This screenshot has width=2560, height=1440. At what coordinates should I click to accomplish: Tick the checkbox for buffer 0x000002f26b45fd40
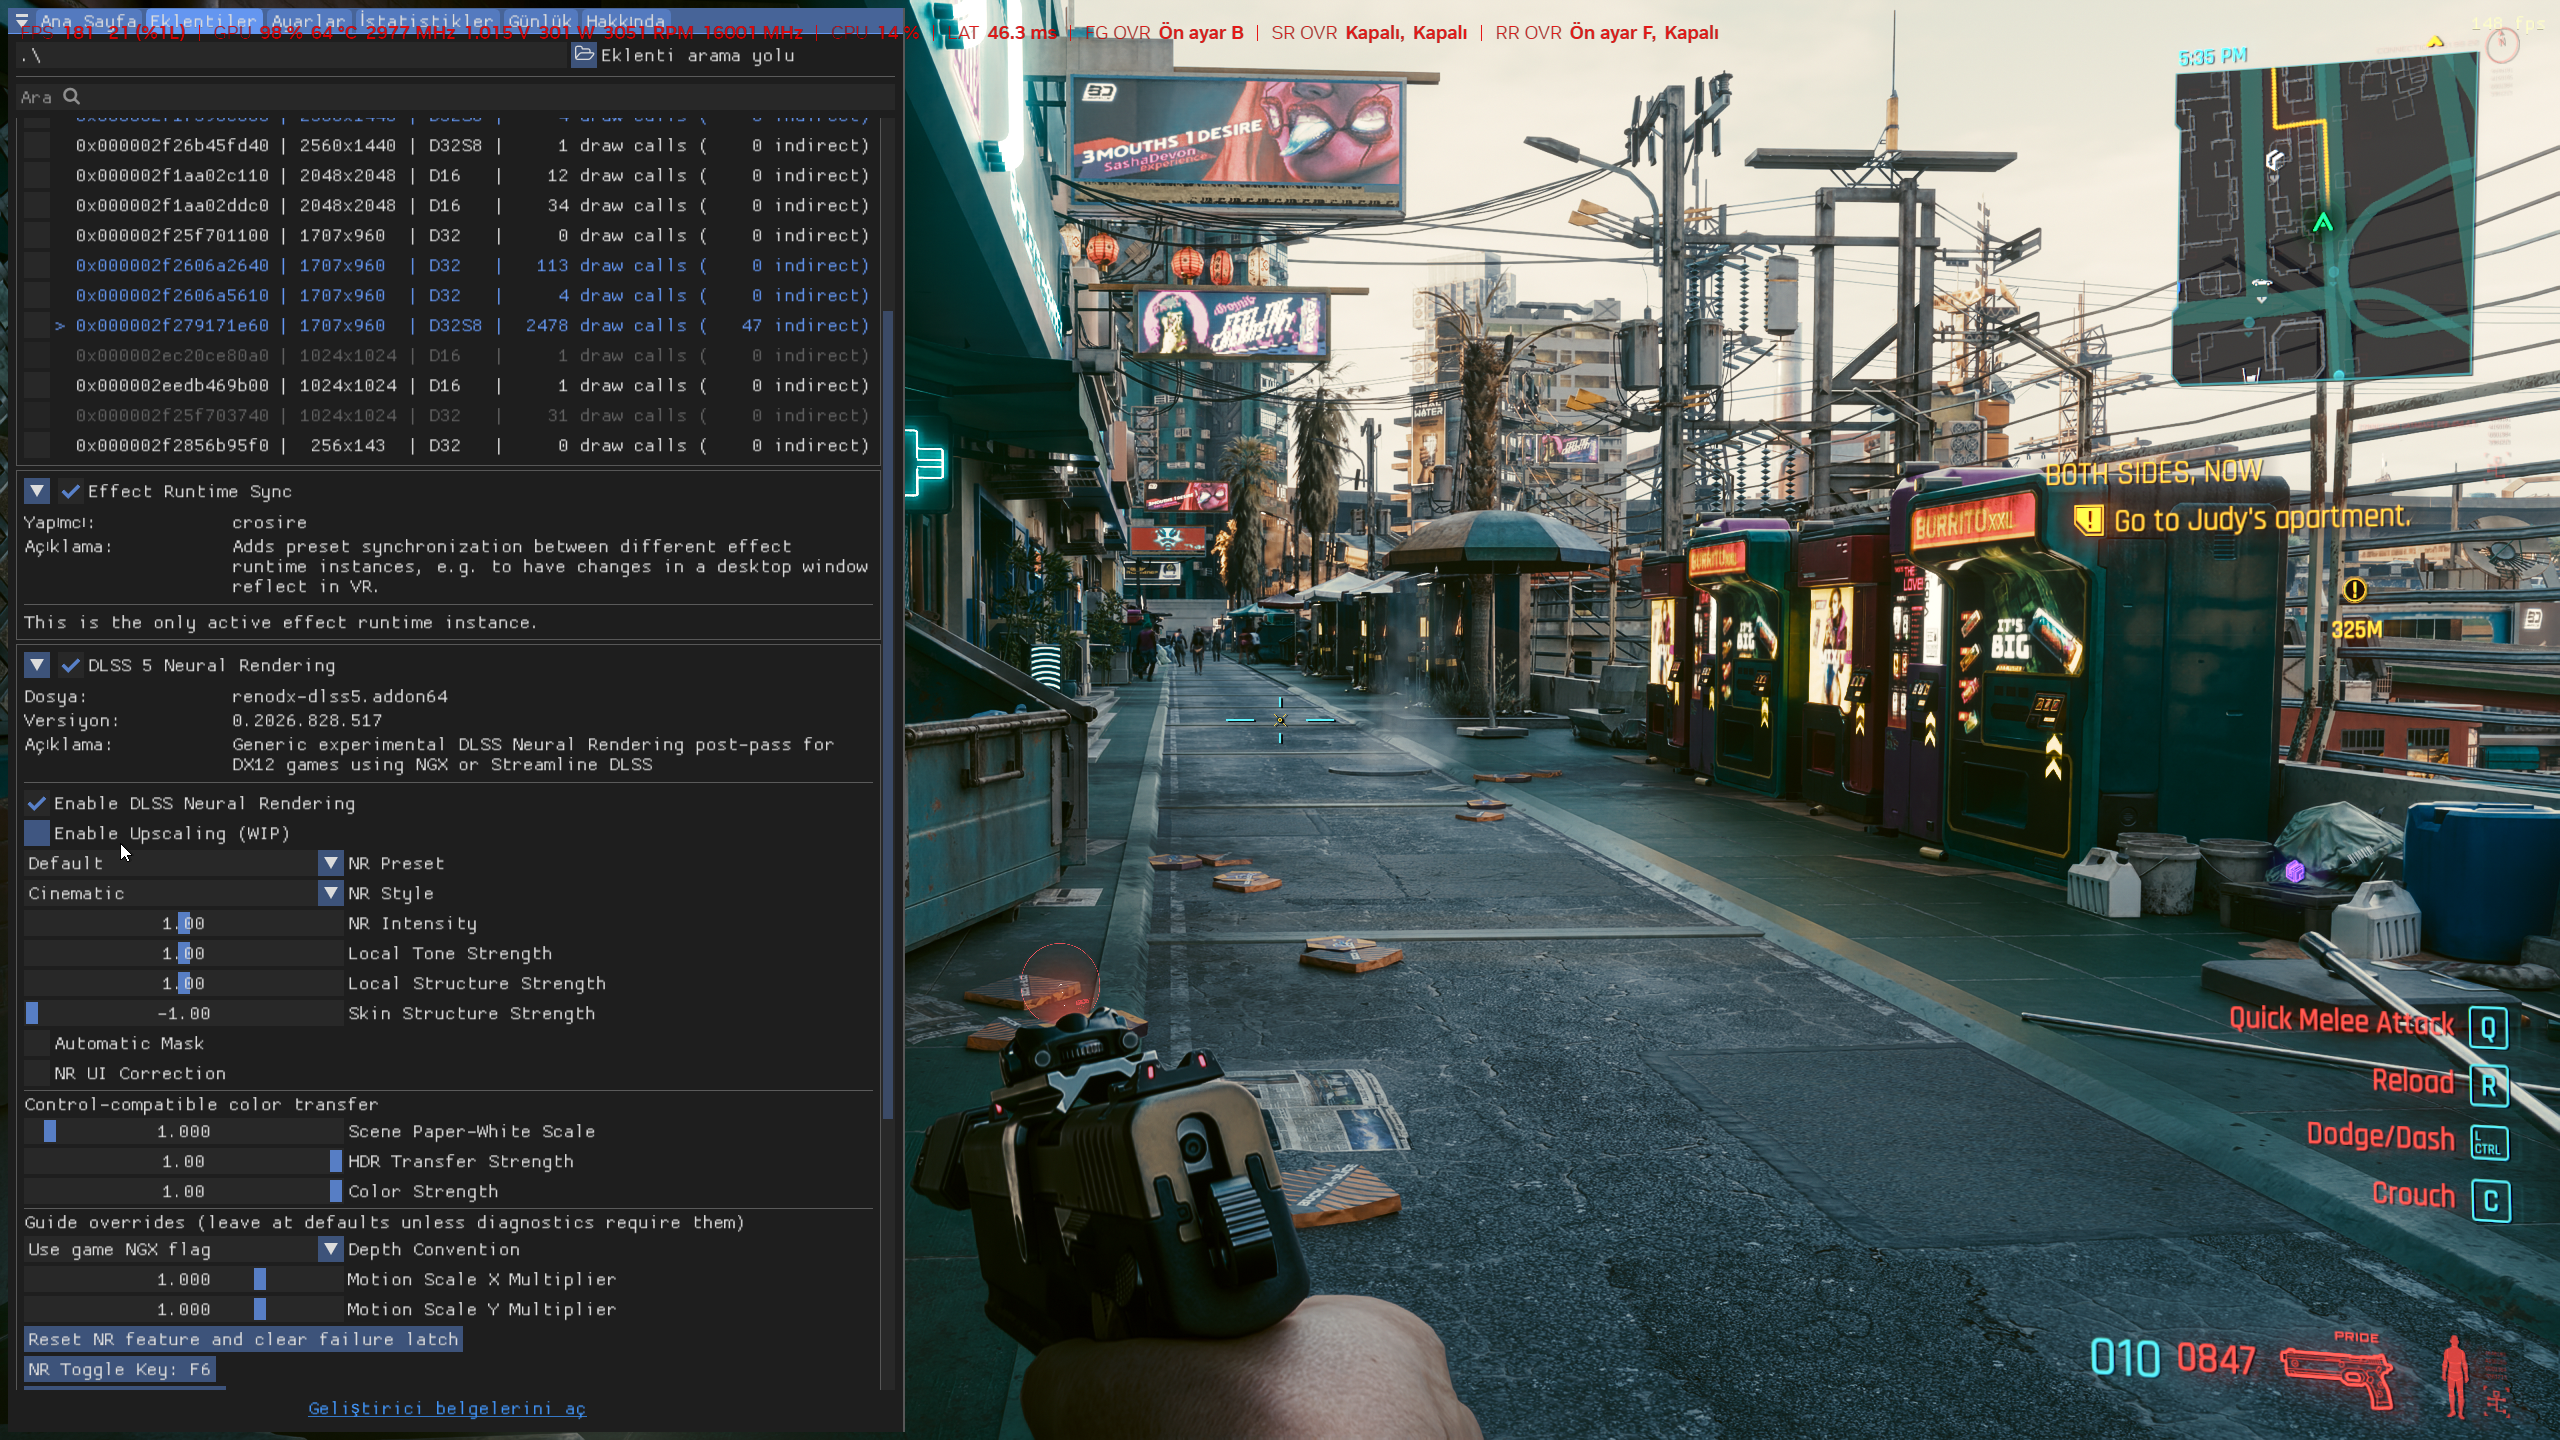click(x=37, y=145)
